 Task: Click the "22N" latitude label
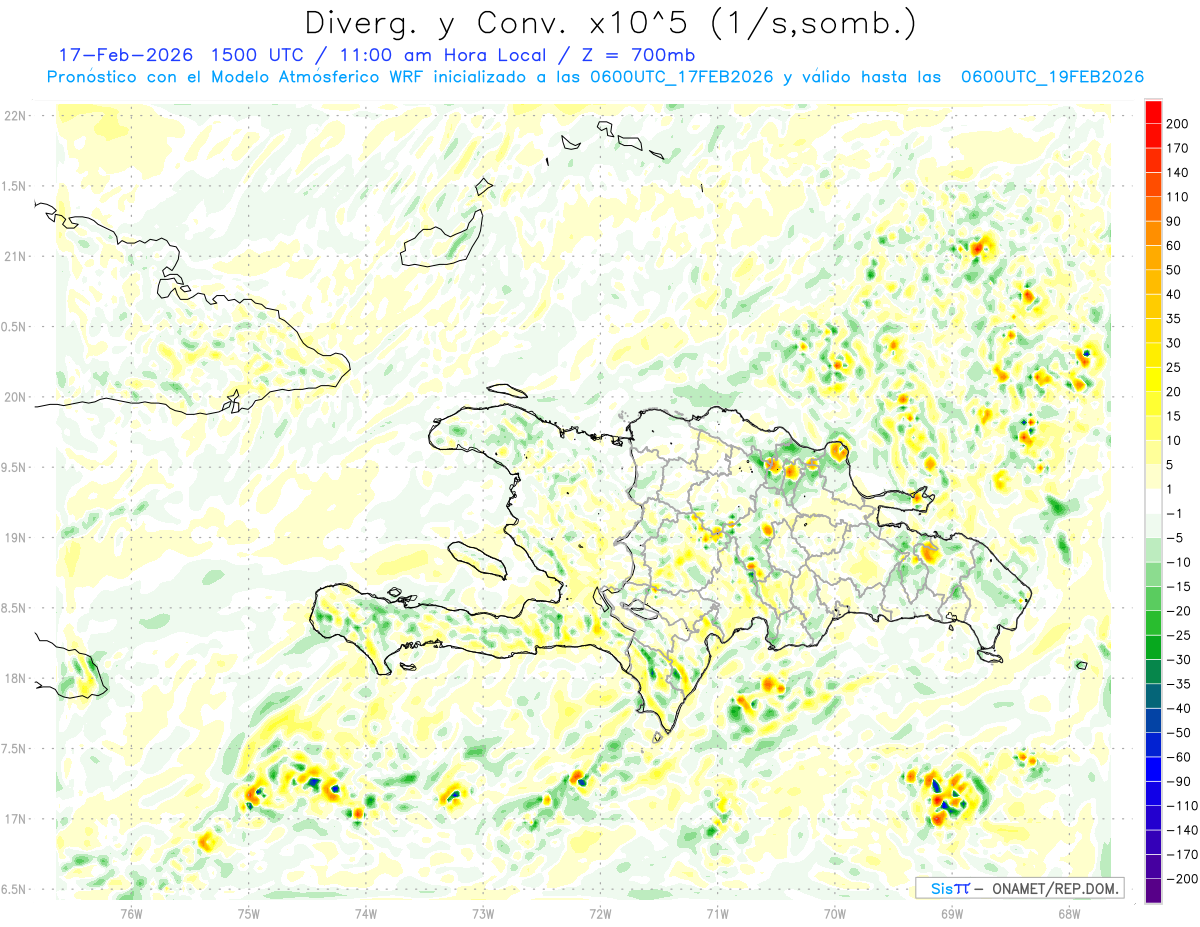pos(16,116)
